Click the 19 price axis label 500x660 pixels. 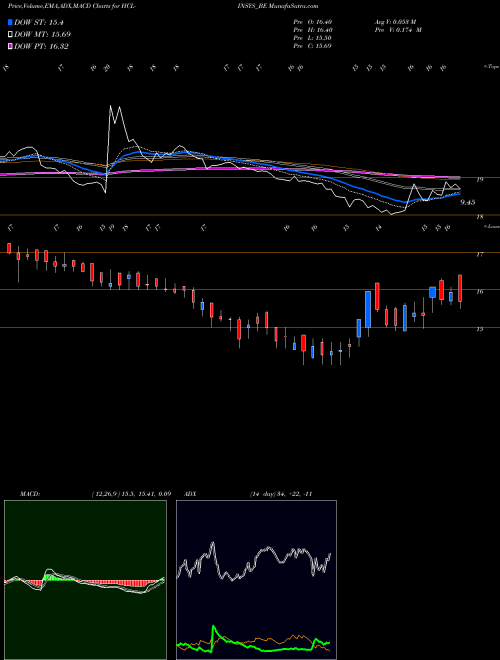click(x=479, y=180)
